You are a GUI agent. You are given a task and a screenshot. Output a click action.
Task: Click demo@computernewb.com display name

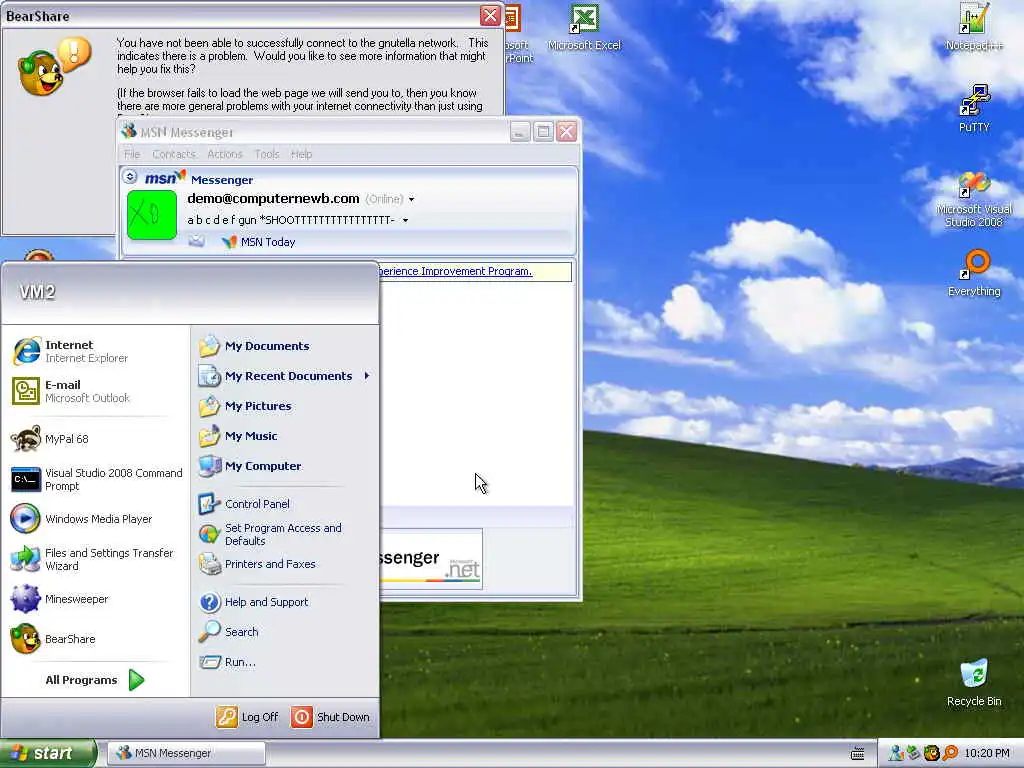pos(273,199)
